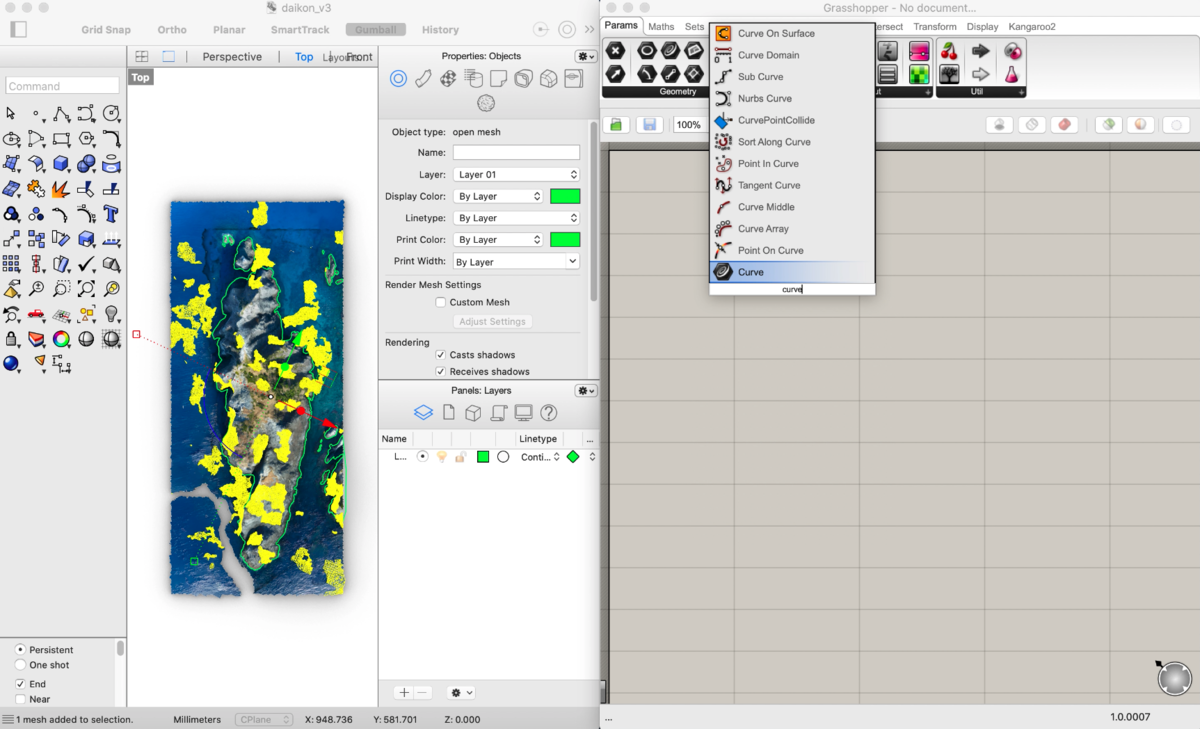Click the Command input field
The image size is (1200, 729).
[x=62, y=86]
